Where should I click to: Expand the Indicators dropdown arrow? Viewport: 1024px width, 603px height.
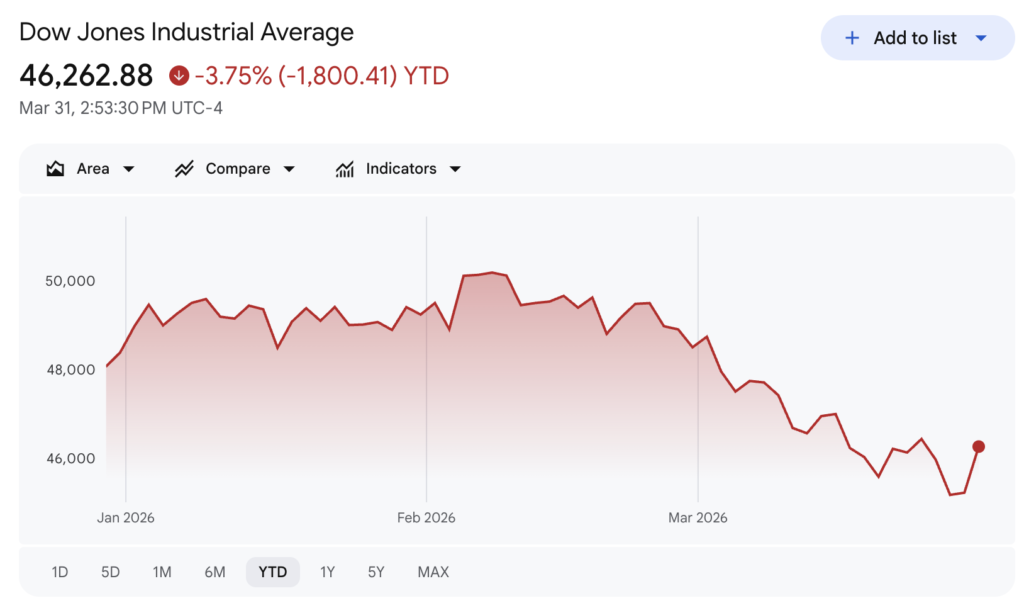[455, 169]
